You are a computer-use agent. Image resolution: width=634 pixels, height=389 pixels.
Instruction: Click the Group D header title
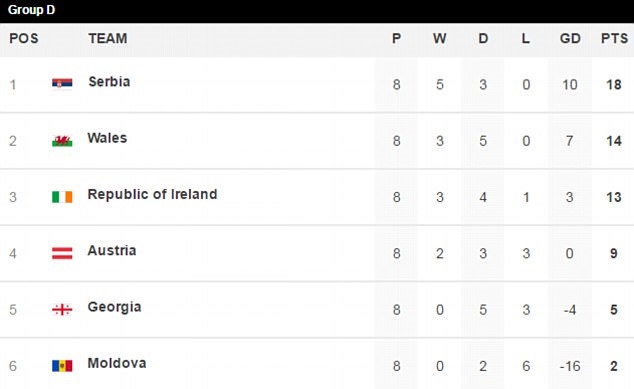pos(31,10)
